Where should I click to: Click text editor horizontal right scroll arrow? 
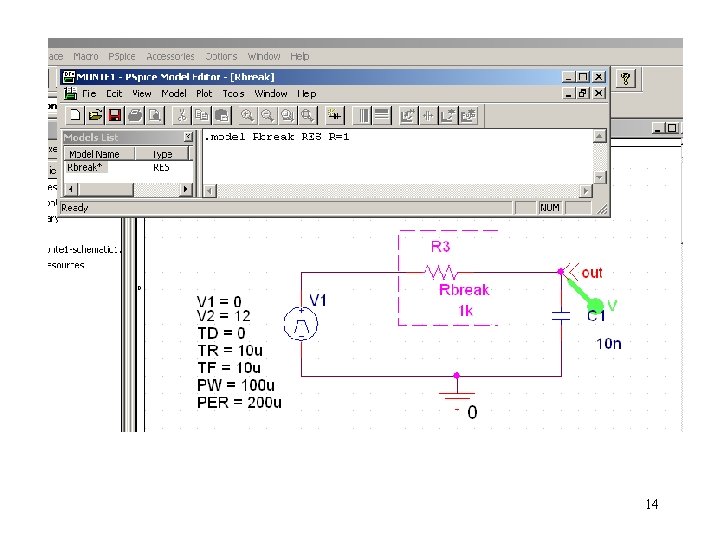point(585,191)
